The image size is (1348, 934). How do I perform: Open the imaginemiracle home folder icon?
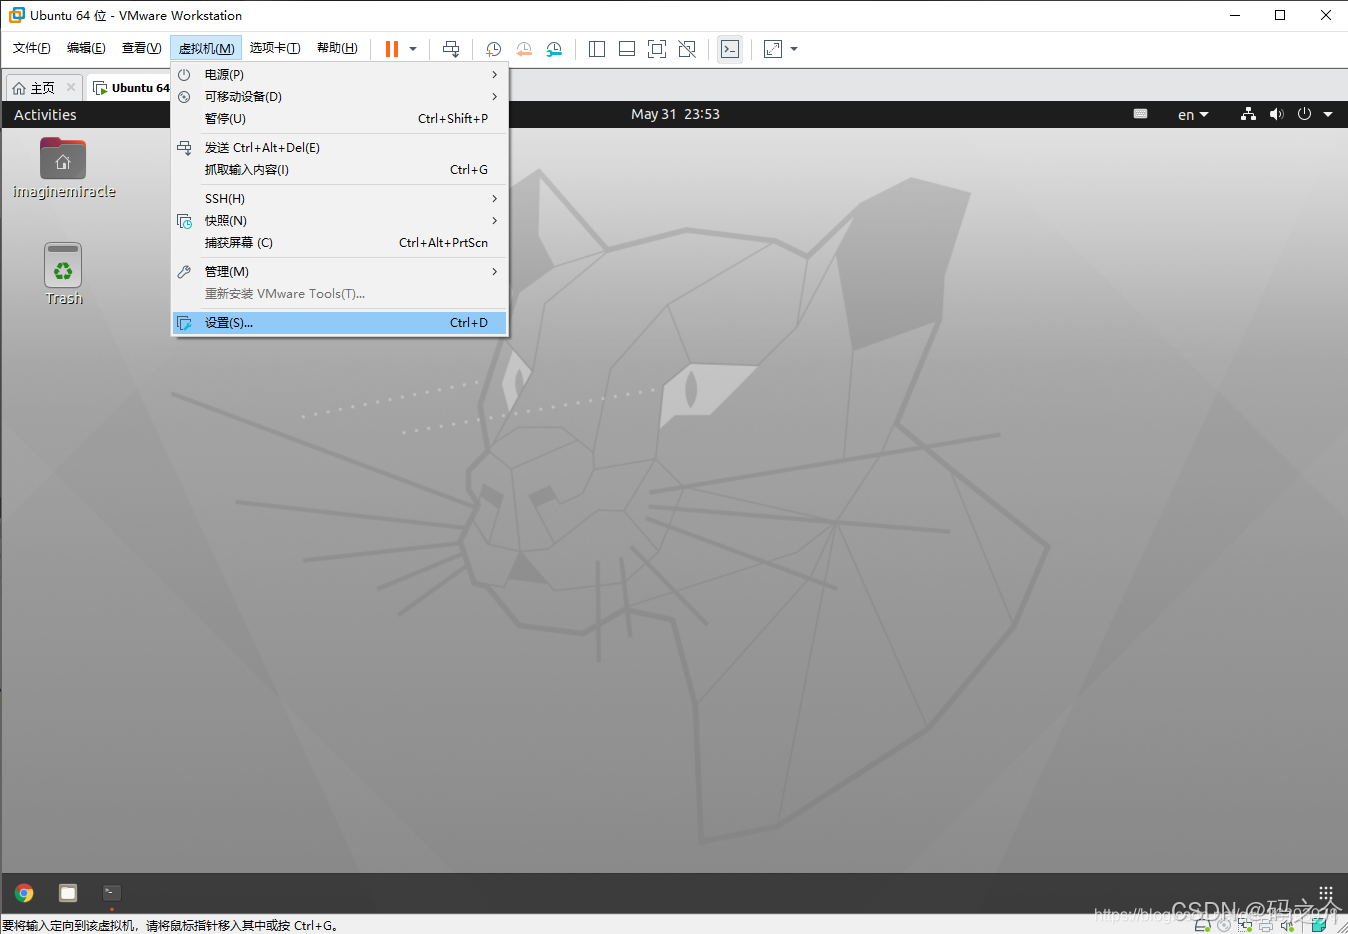(63, 168)
